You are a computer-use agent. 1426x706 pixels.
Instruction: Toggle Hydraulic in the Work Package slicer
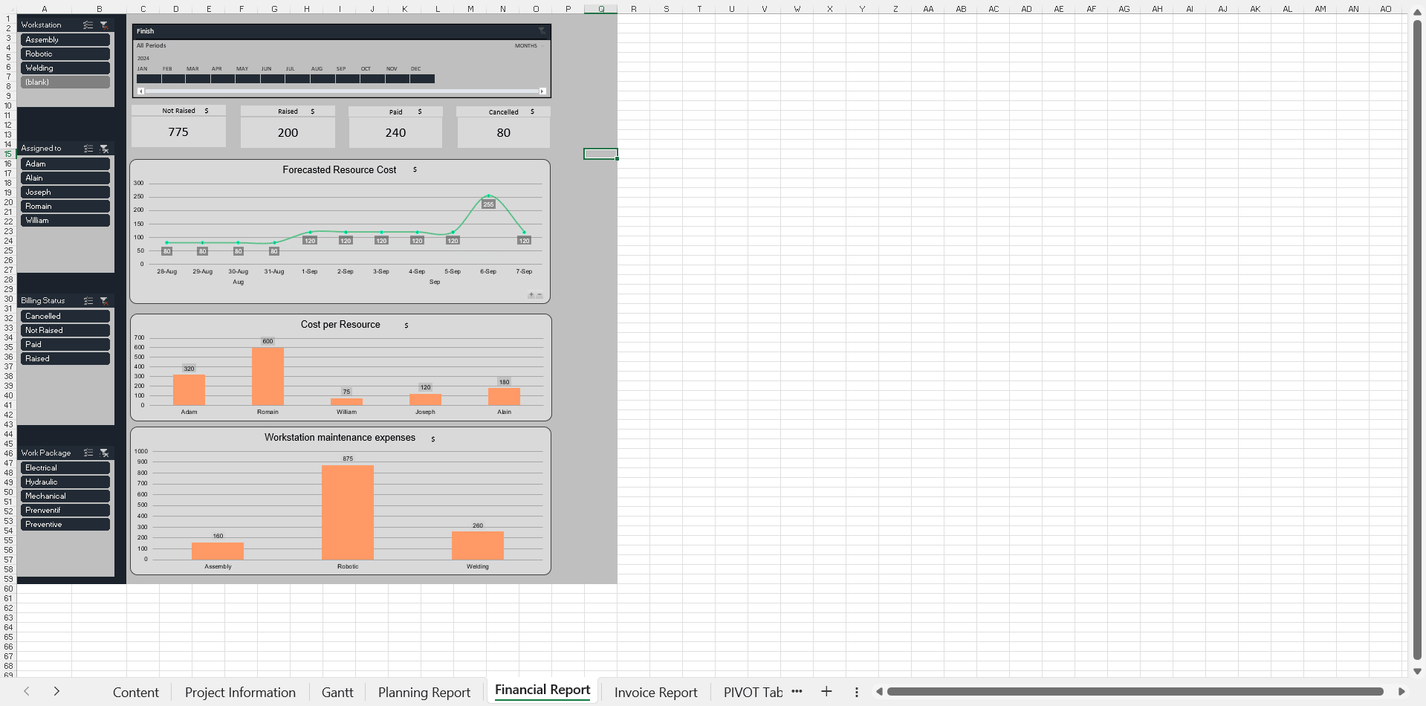point(64,481)
